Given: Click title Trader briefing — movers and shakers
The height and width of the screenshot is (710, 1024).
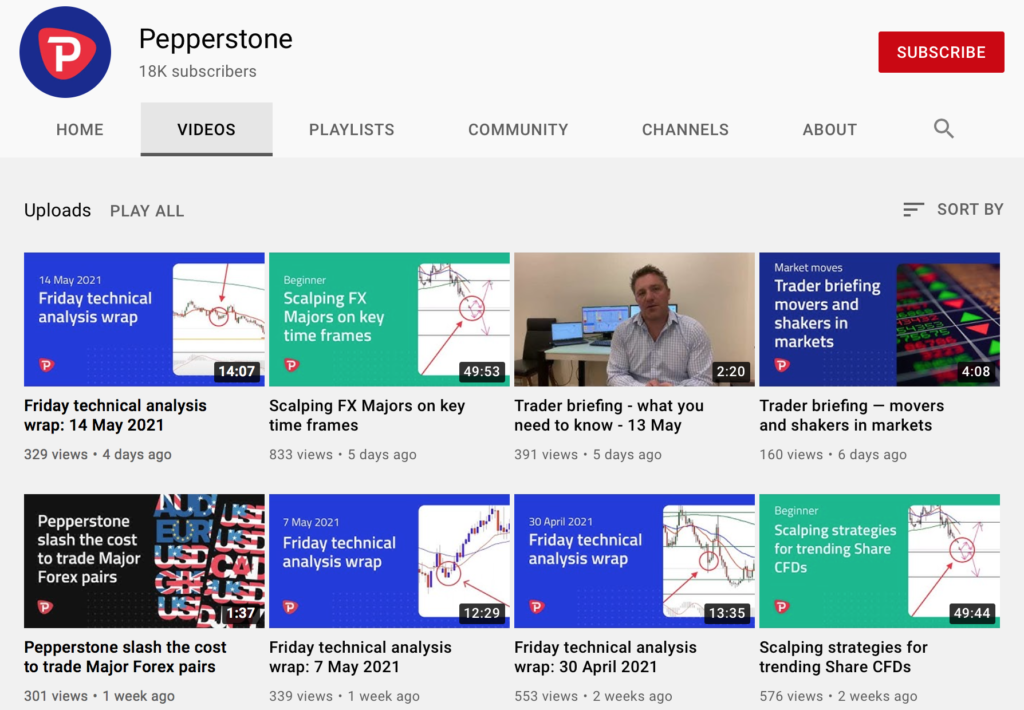Looking at the screenshot, I should (x=852, y=415).
